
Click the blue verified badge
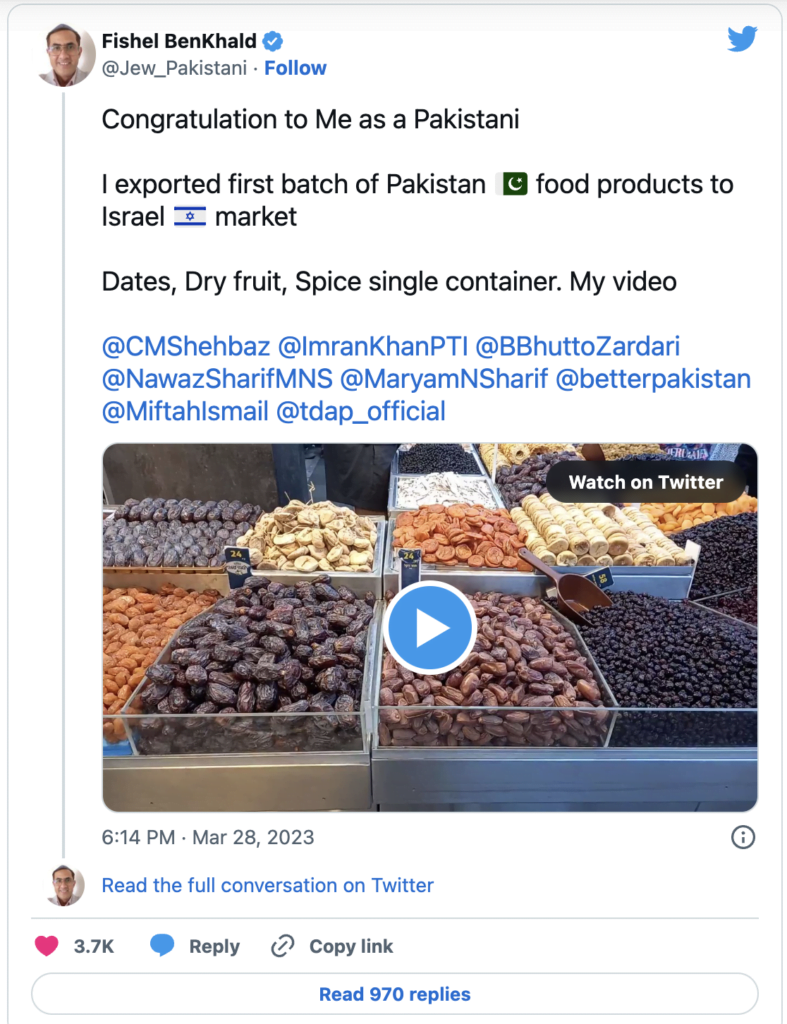272,41
